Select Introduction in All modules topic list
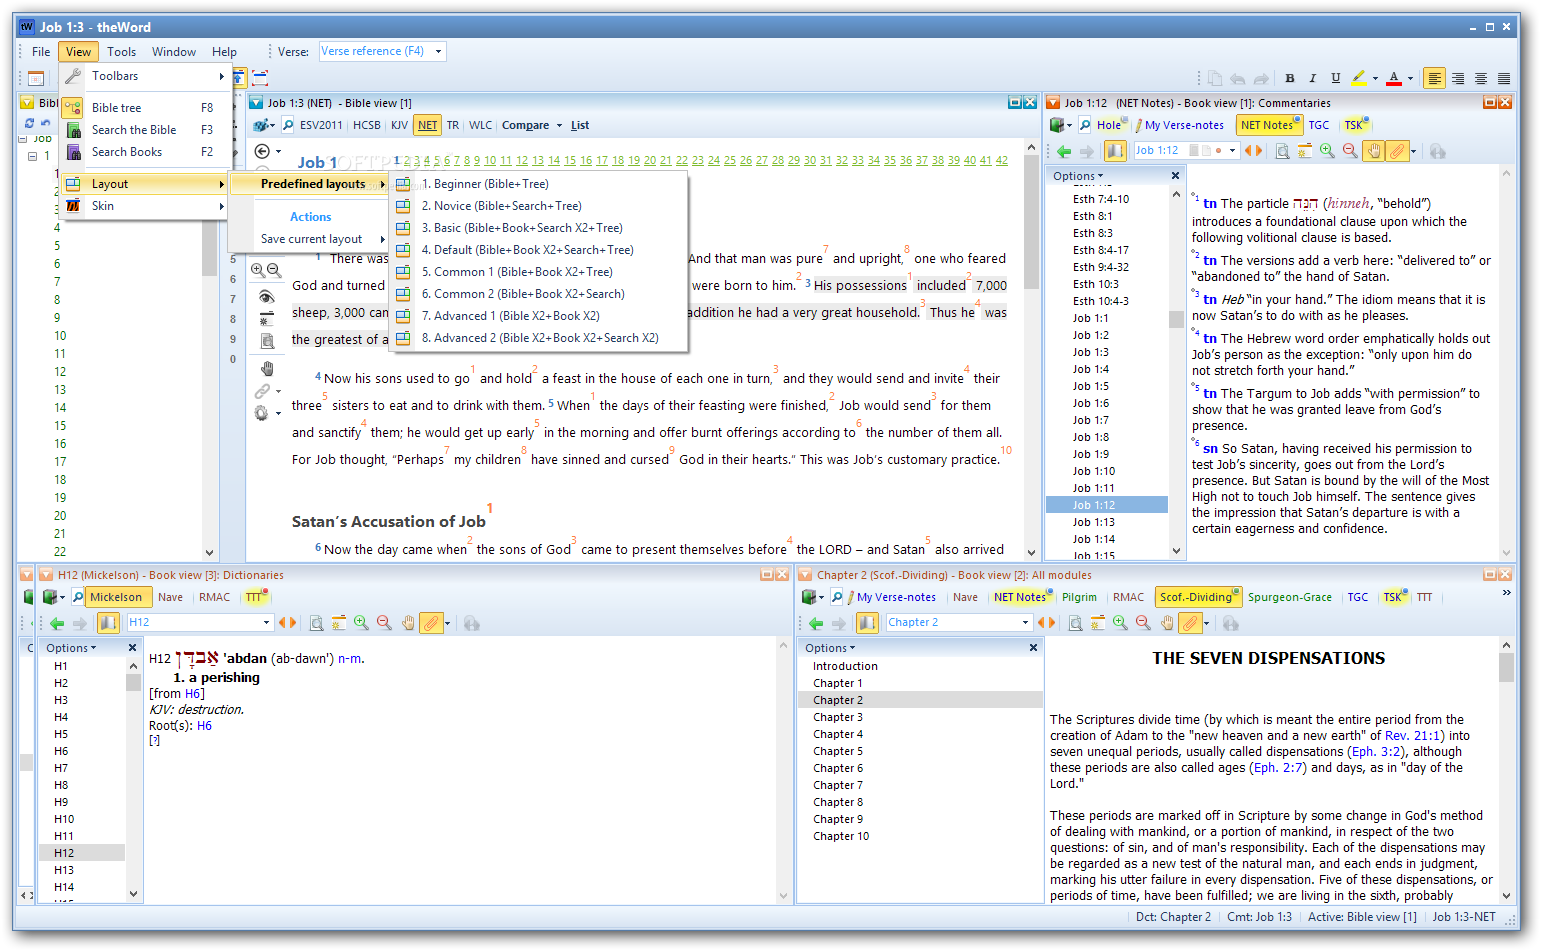The width and height of the screenshot is (1541, 951). [845, 666]
